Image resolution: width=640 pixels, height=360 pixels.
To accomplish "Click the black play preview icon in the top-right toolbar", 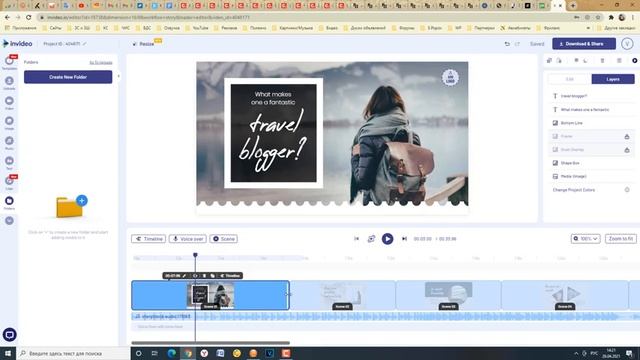I will pos(634,60).
